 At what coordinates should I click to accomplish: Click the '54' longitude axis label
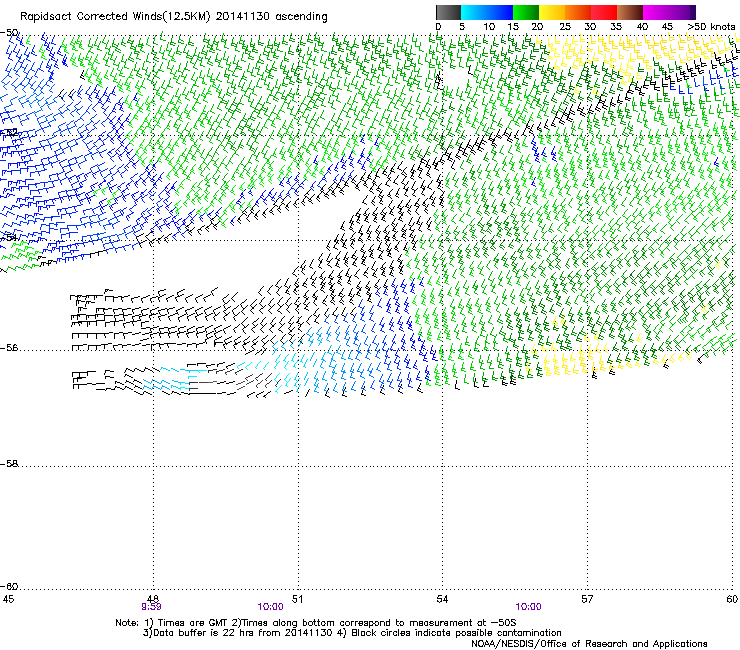(x=442, y=599)
